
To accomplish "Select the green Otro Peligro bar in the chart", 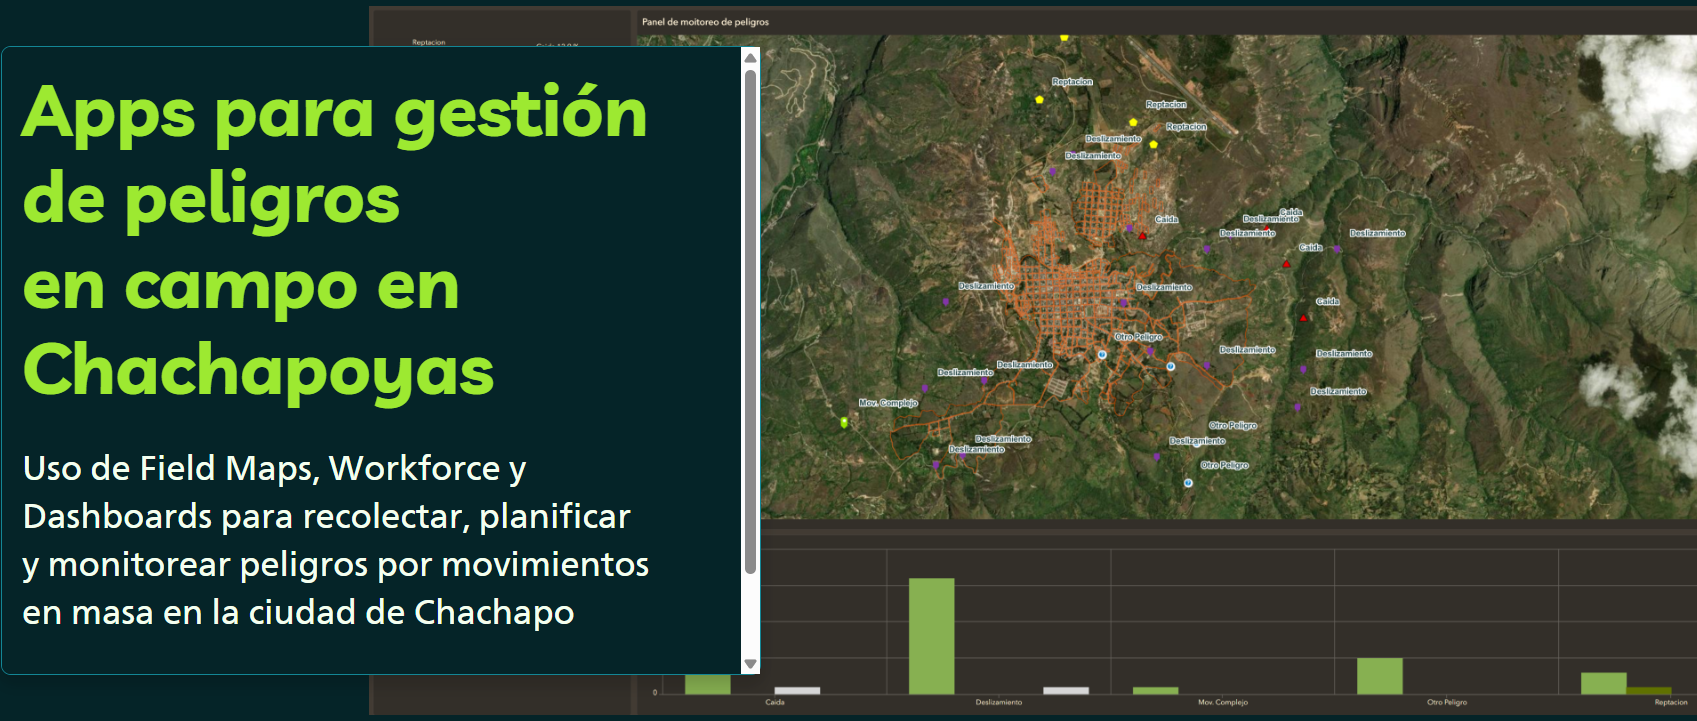I will pos(1379,675).
